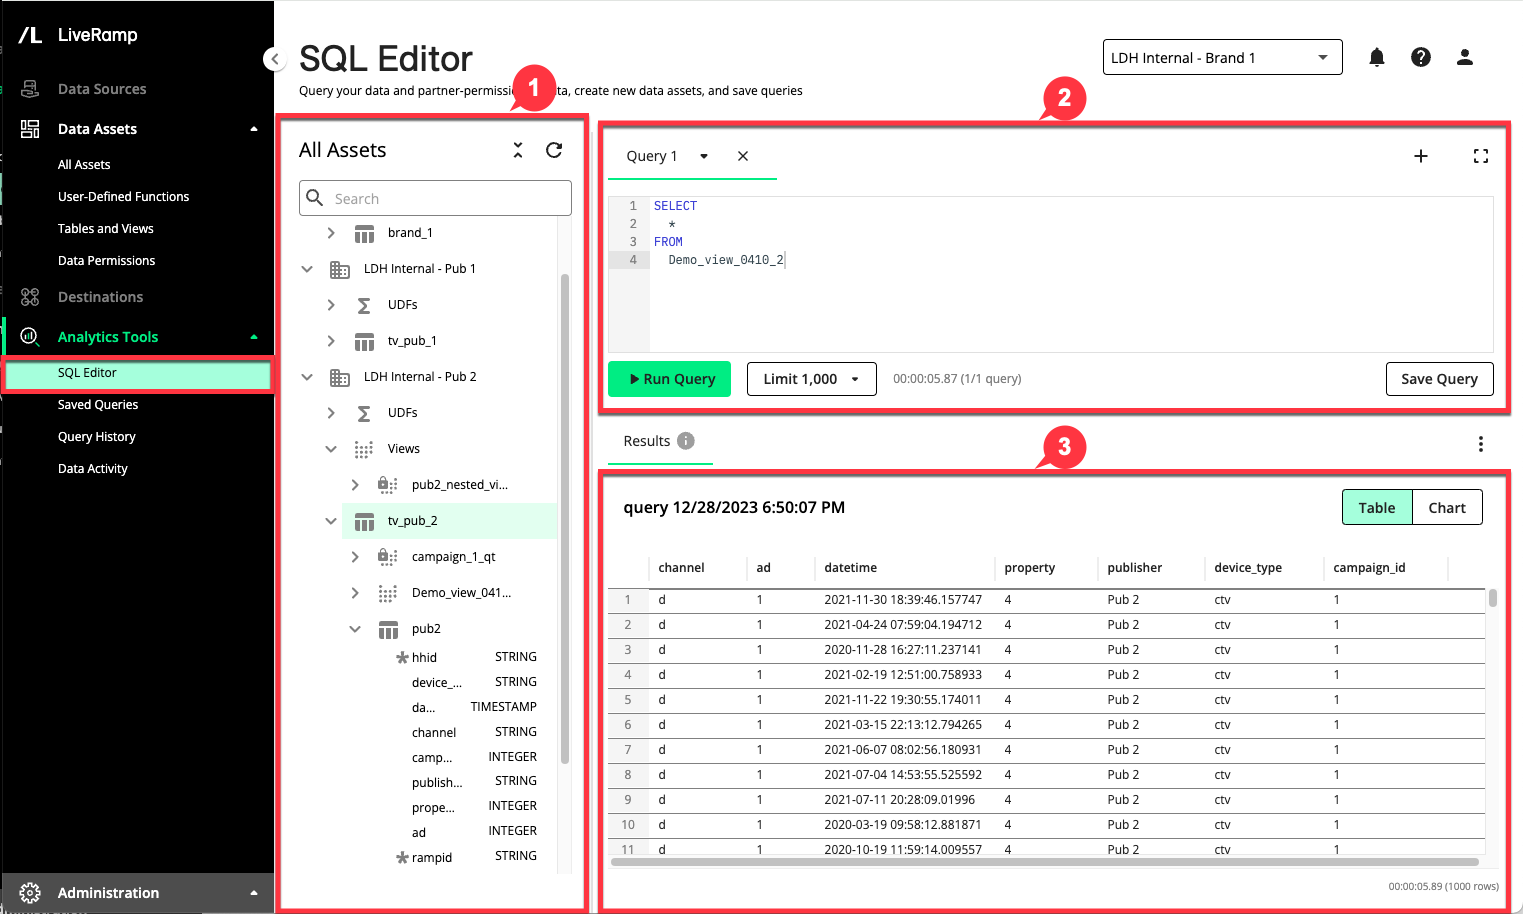Image resolution: width=1523 pixels, height=914 pixels.
Task: Open Data Permissions page
Action: coord(106,261)
